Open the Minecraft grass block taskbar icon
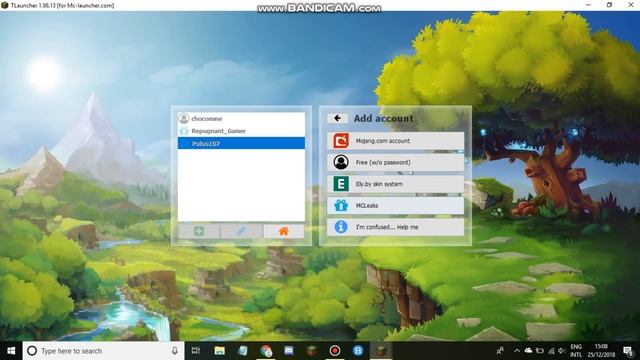The height and width of the screenshot is (360, 640). tap(312, 351)
